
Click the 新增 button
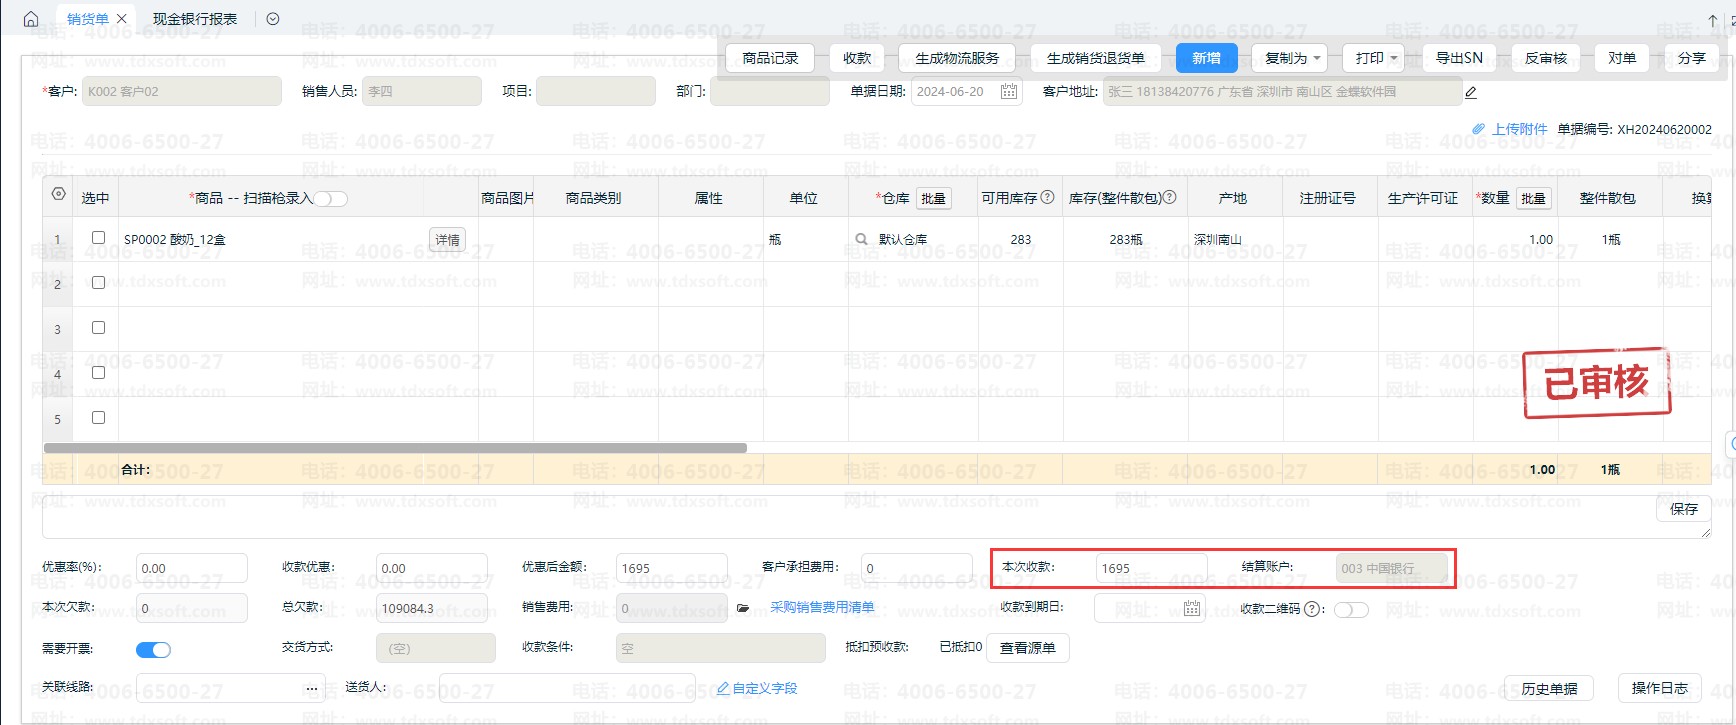click(x=1206, y=58)
